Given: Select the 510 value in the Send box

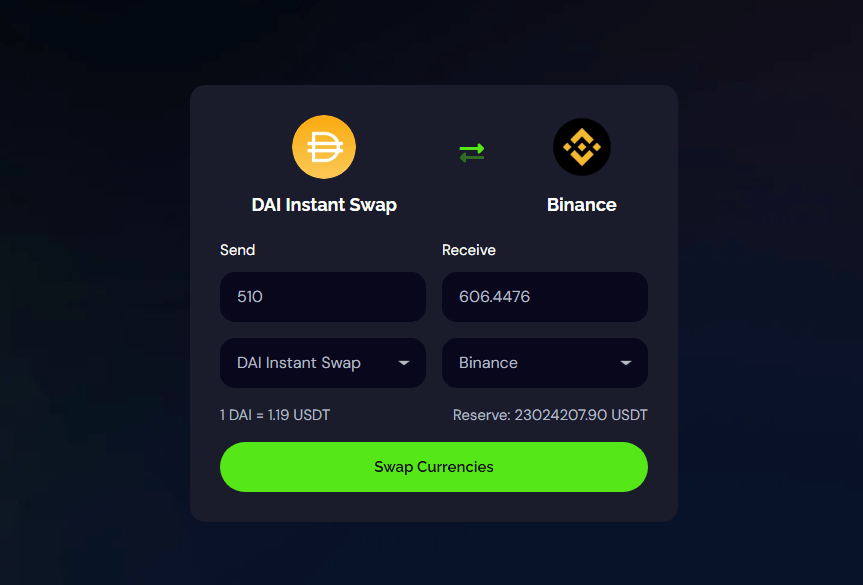Looking at the screenshot, I should click(250, 297).
